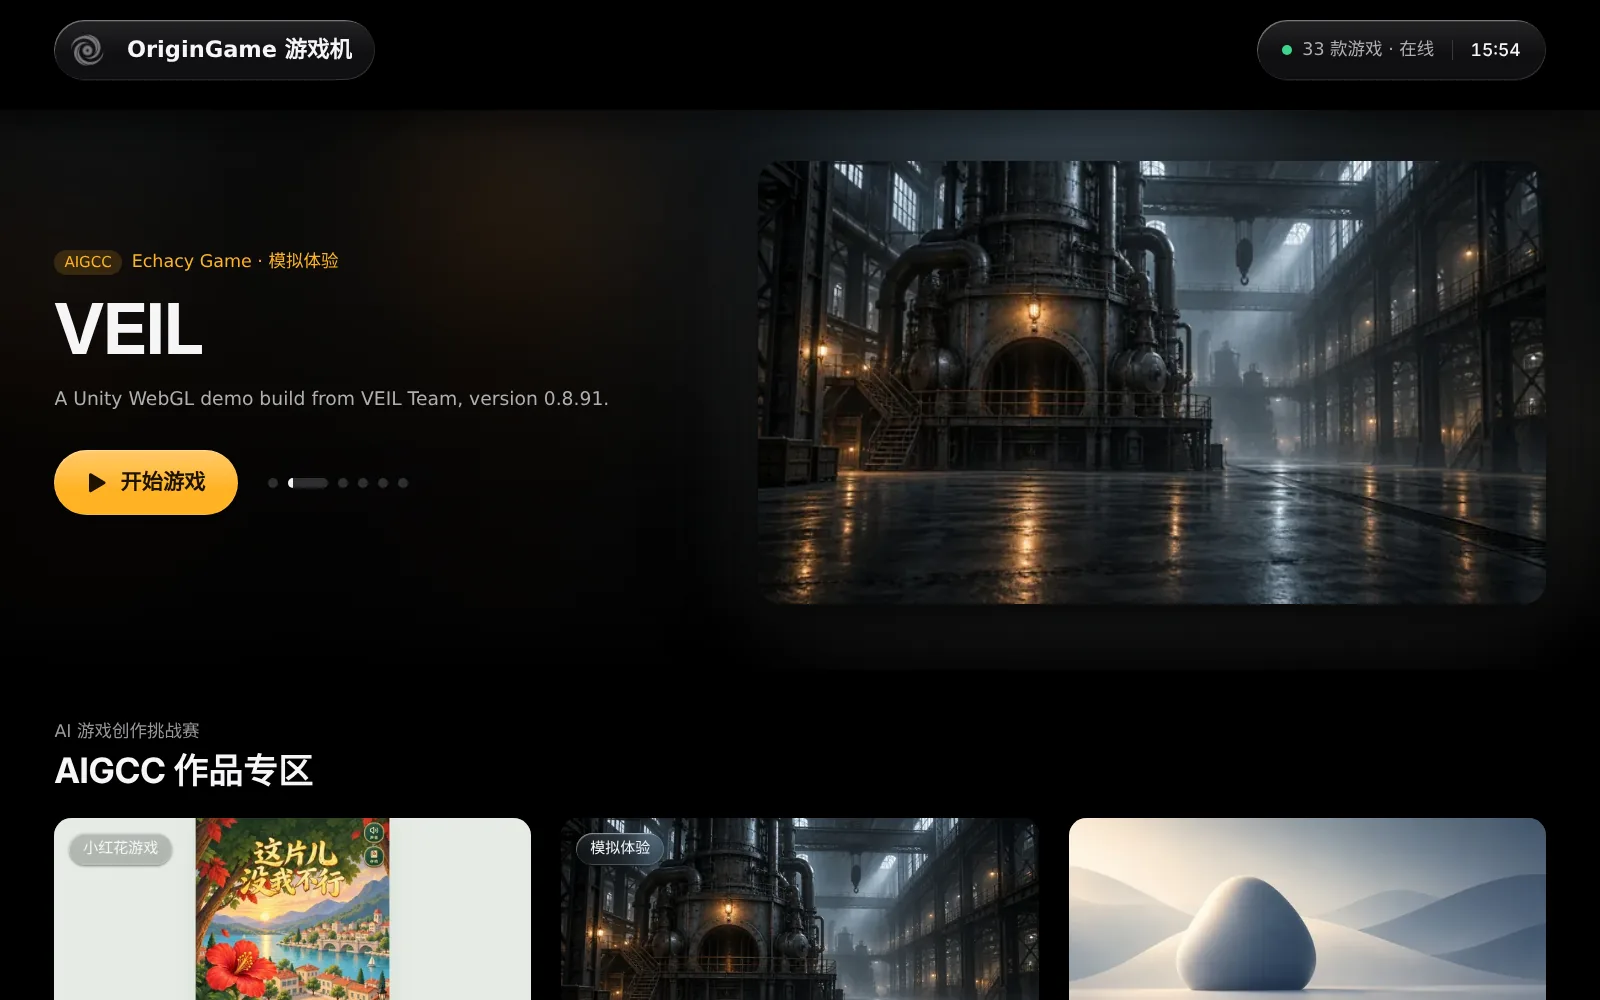Open the snowy mound game card
This screenshot has height=1000, width=1600.
point(1307,909)
